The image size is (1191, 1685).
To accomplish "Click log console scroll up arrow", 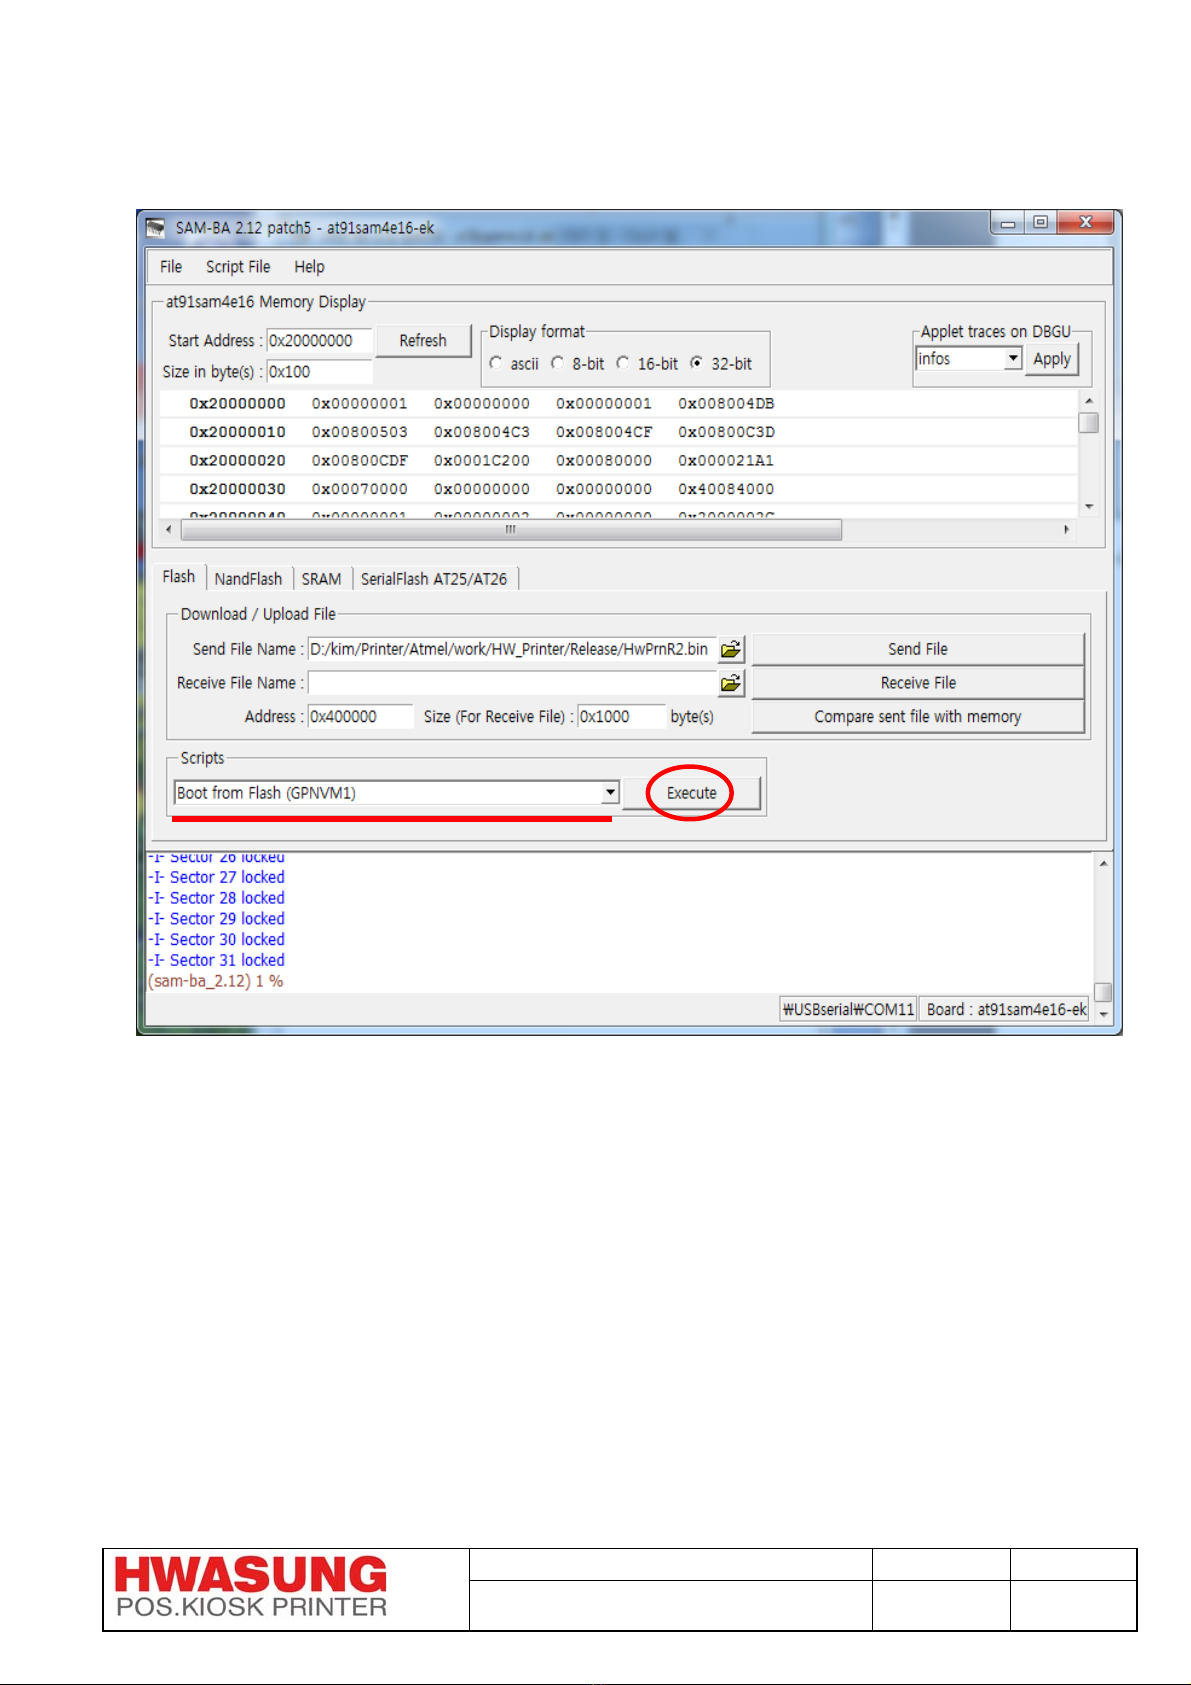I will point(1103,863).
